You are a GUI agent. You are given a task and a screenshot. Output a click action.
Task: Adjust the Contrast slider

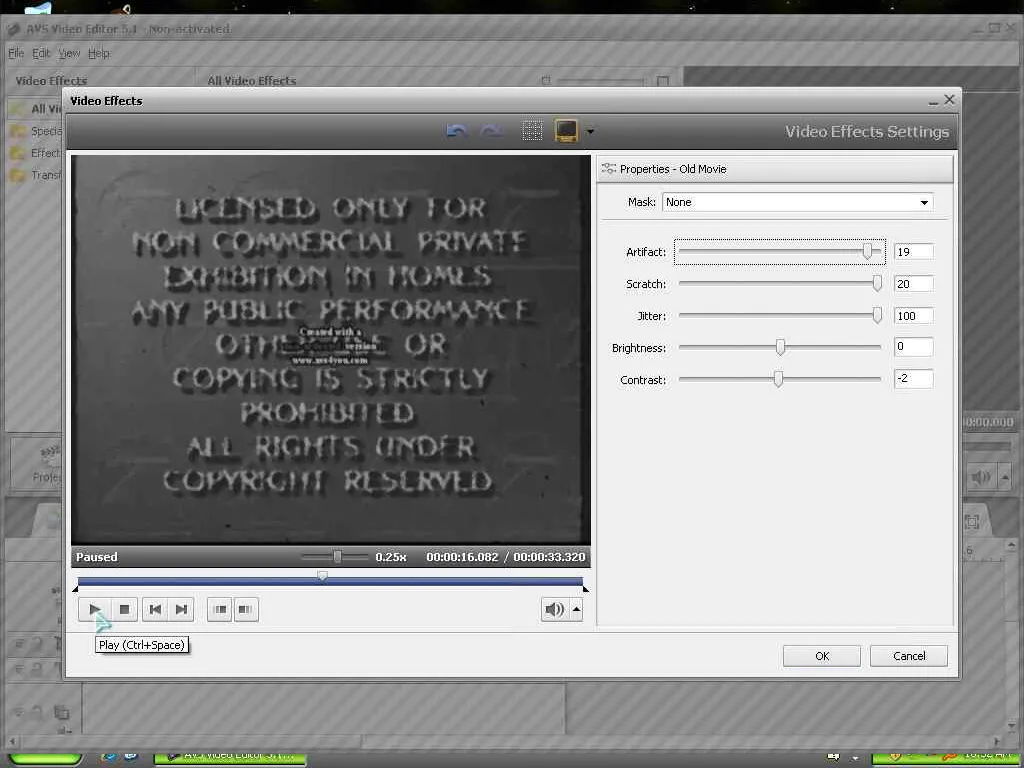pos(780,379)
